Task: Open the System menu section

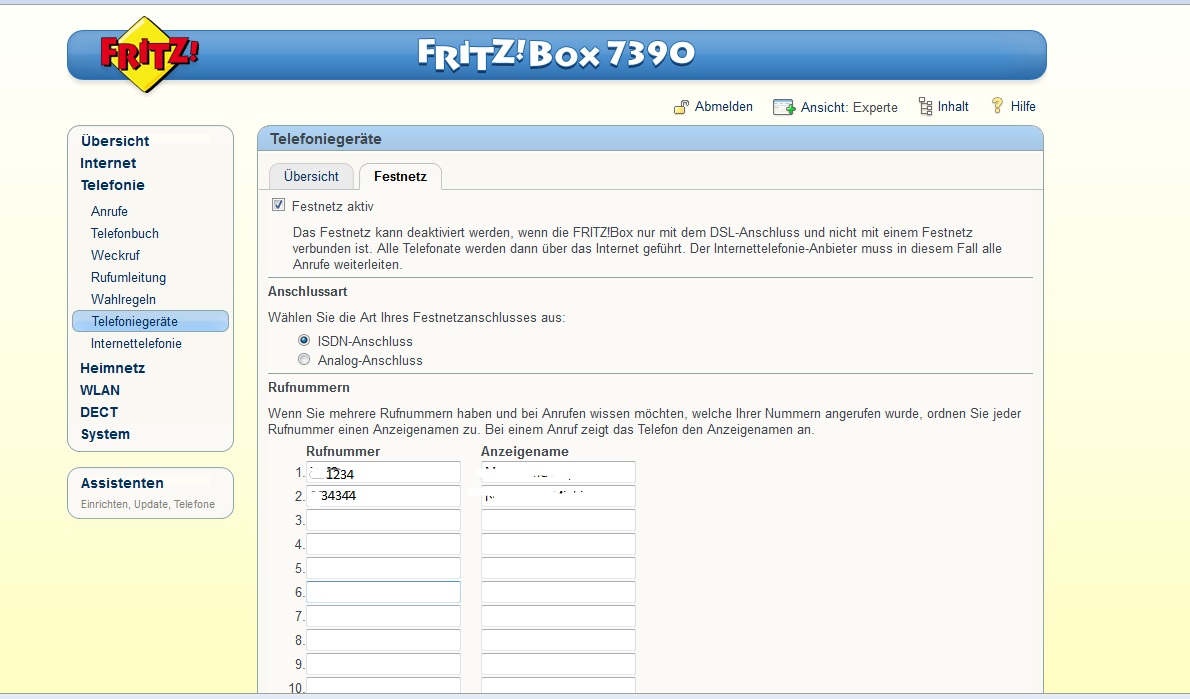Action: pos(105,434)
